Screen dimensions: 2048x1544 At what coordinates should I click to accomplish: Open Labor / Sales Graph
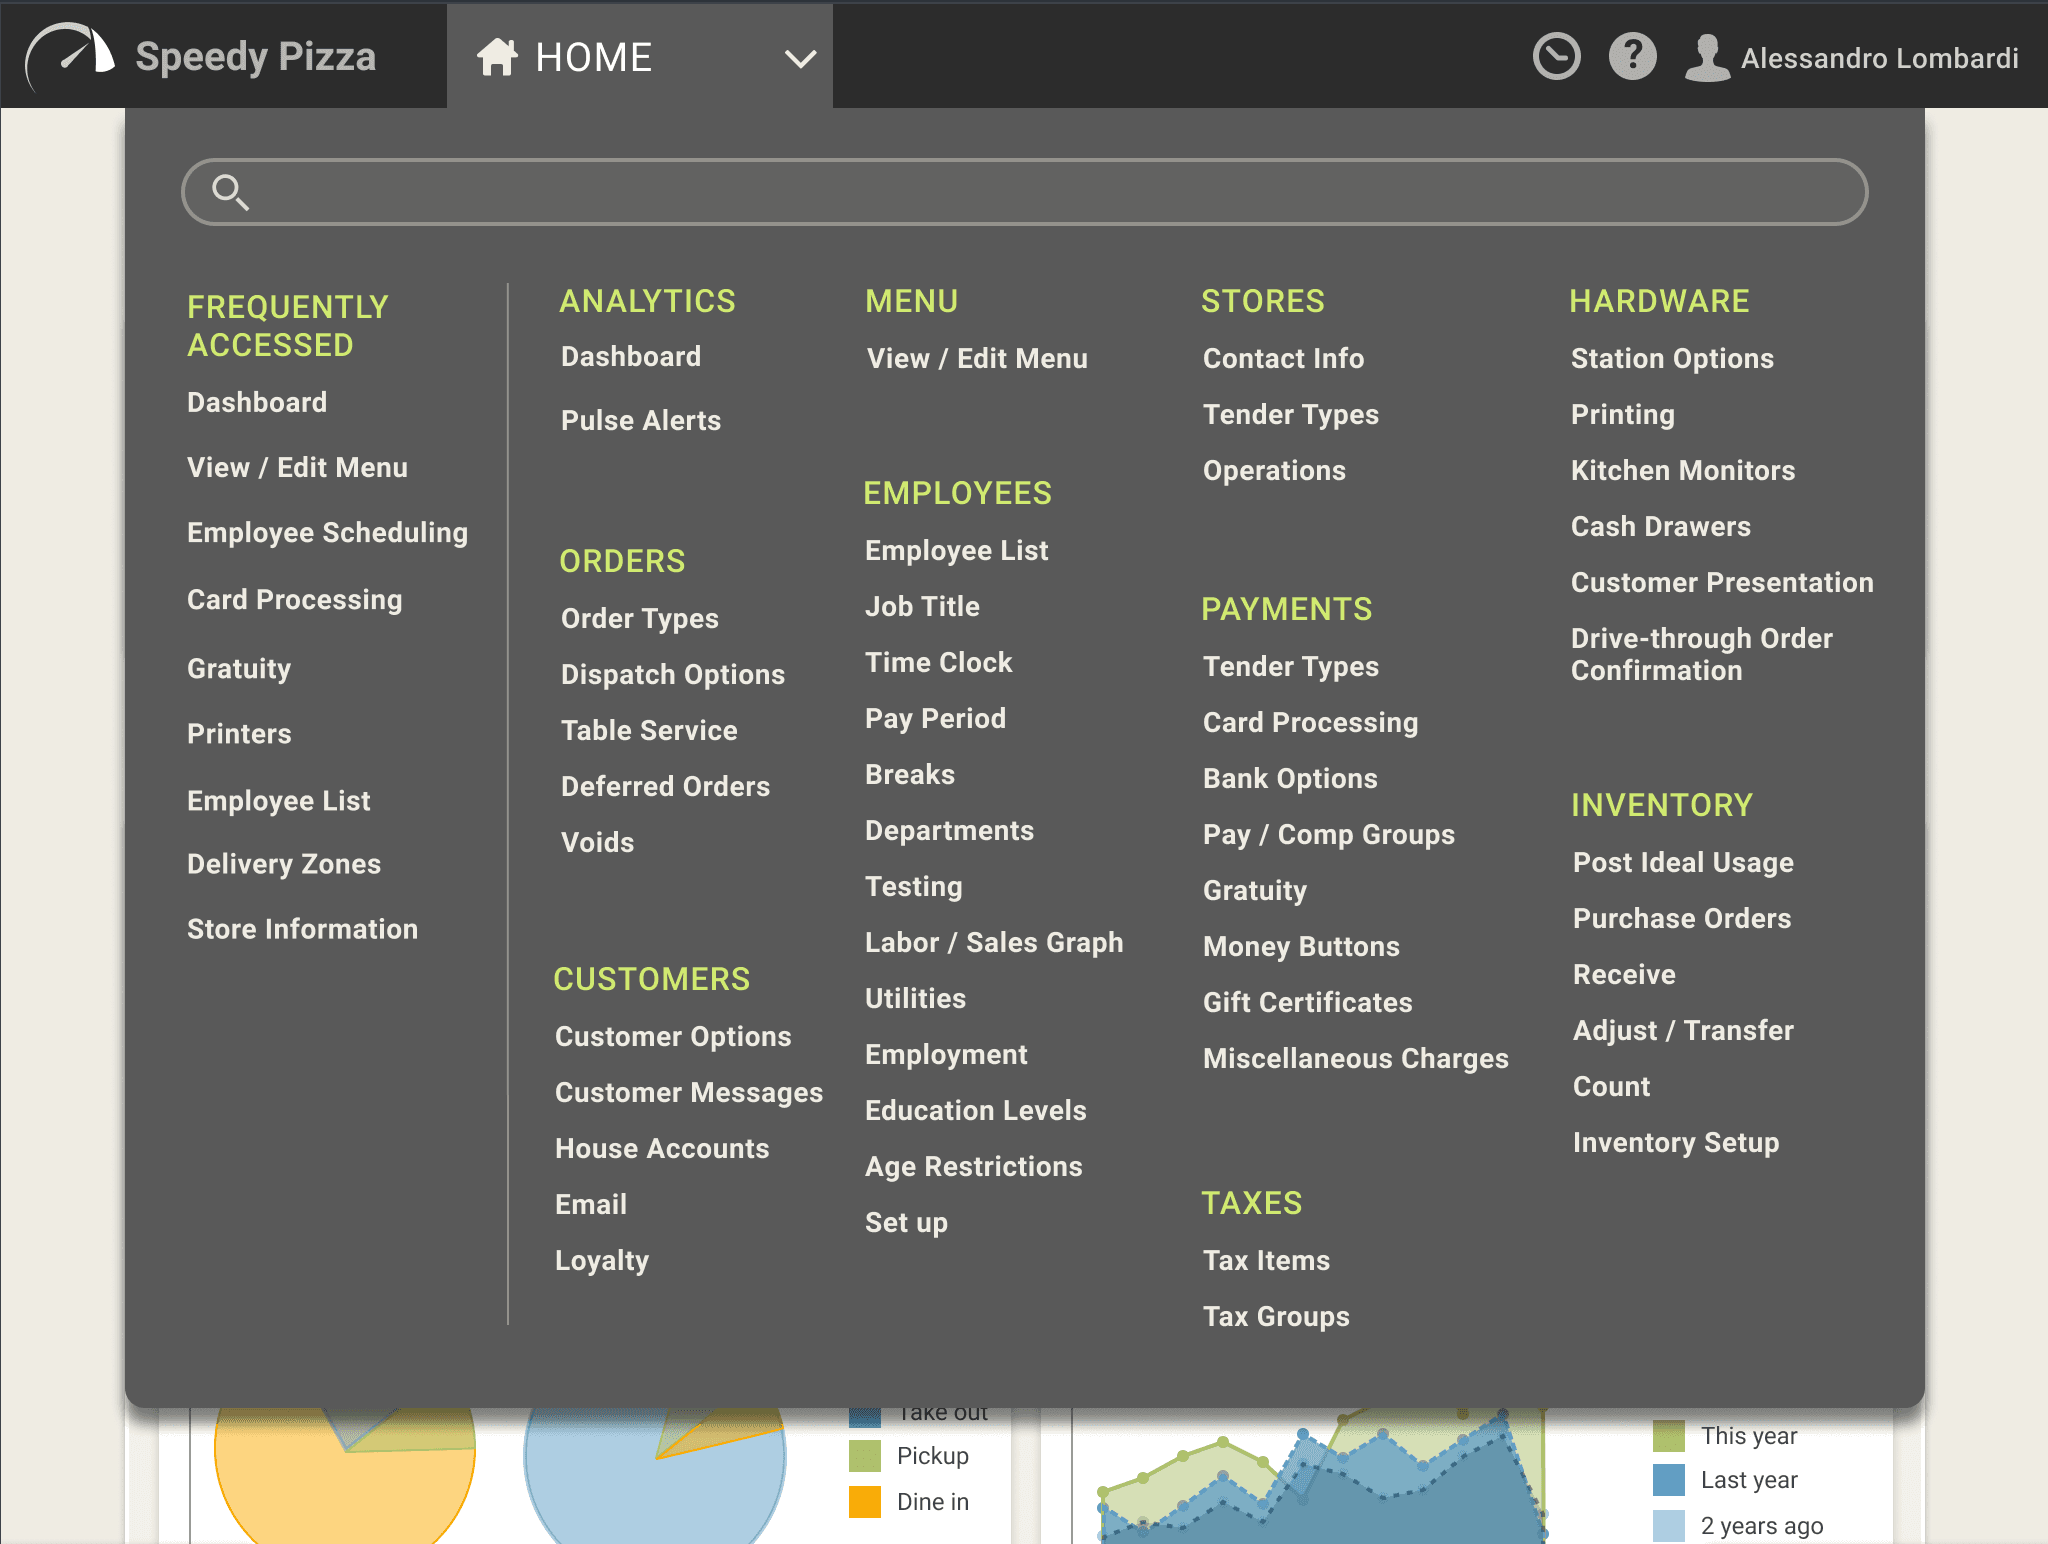(993, 943)
